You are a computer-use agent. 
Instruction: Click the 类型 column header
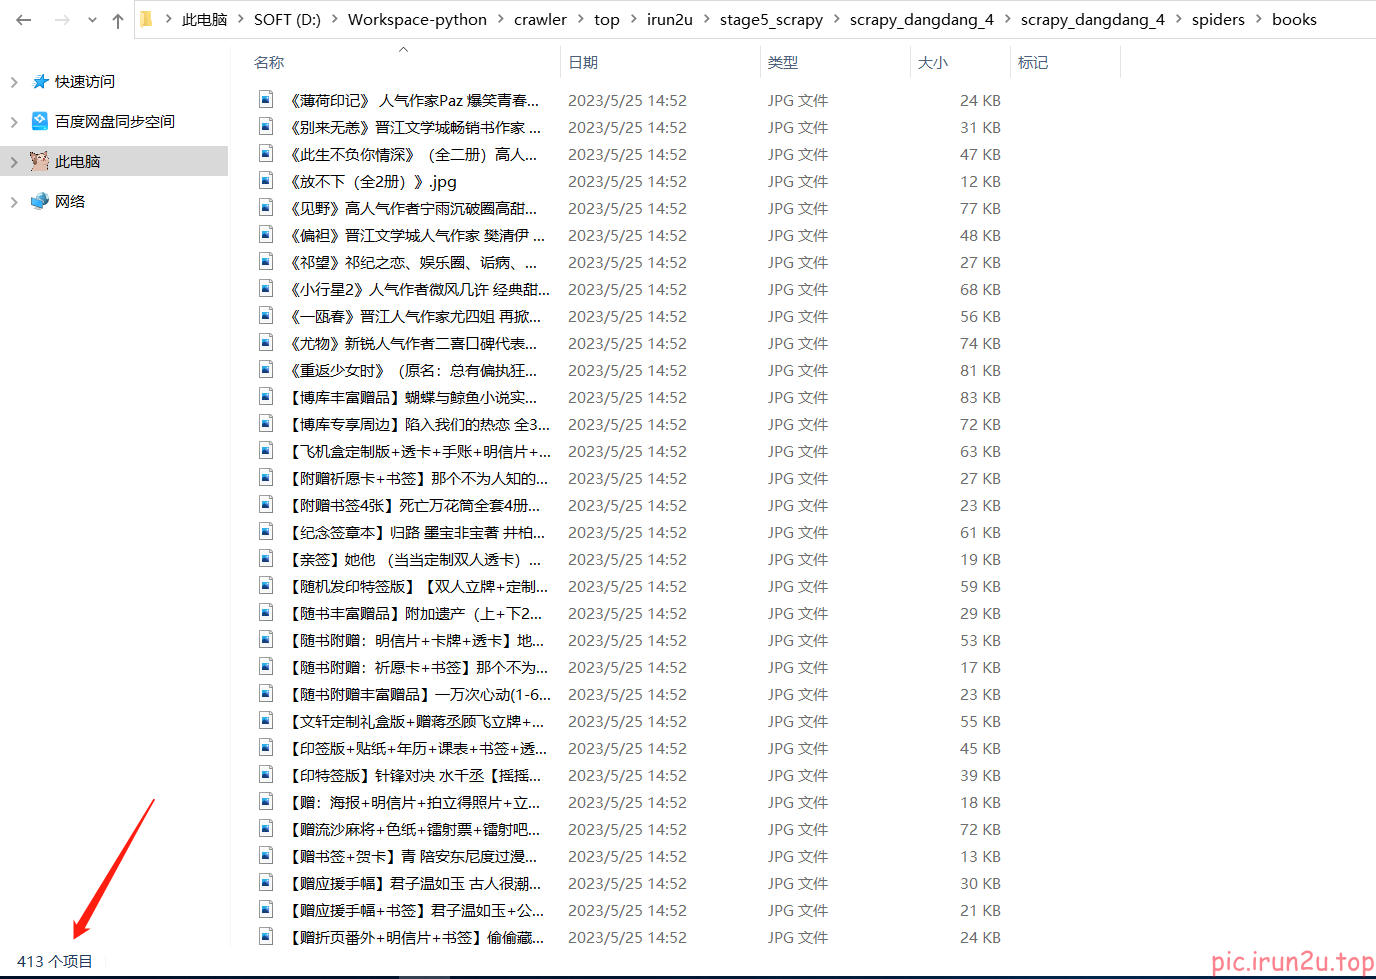tap(782, 62)
